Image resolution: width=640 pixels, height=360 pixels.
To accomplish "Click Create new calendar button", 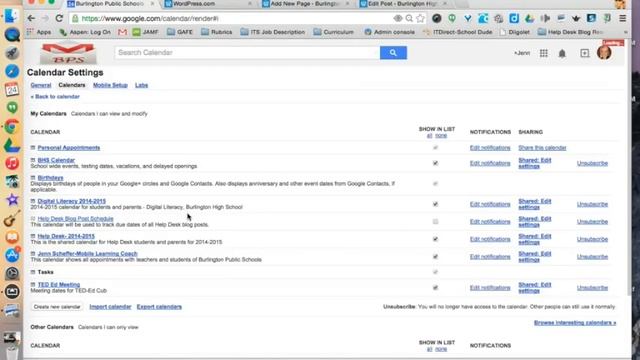I will coord(57,307).
